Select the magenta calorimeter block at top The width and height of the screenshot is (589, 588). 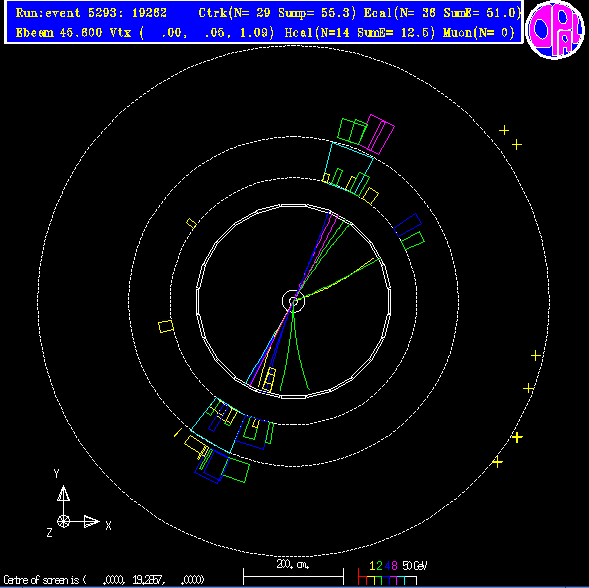pos(377,134)
